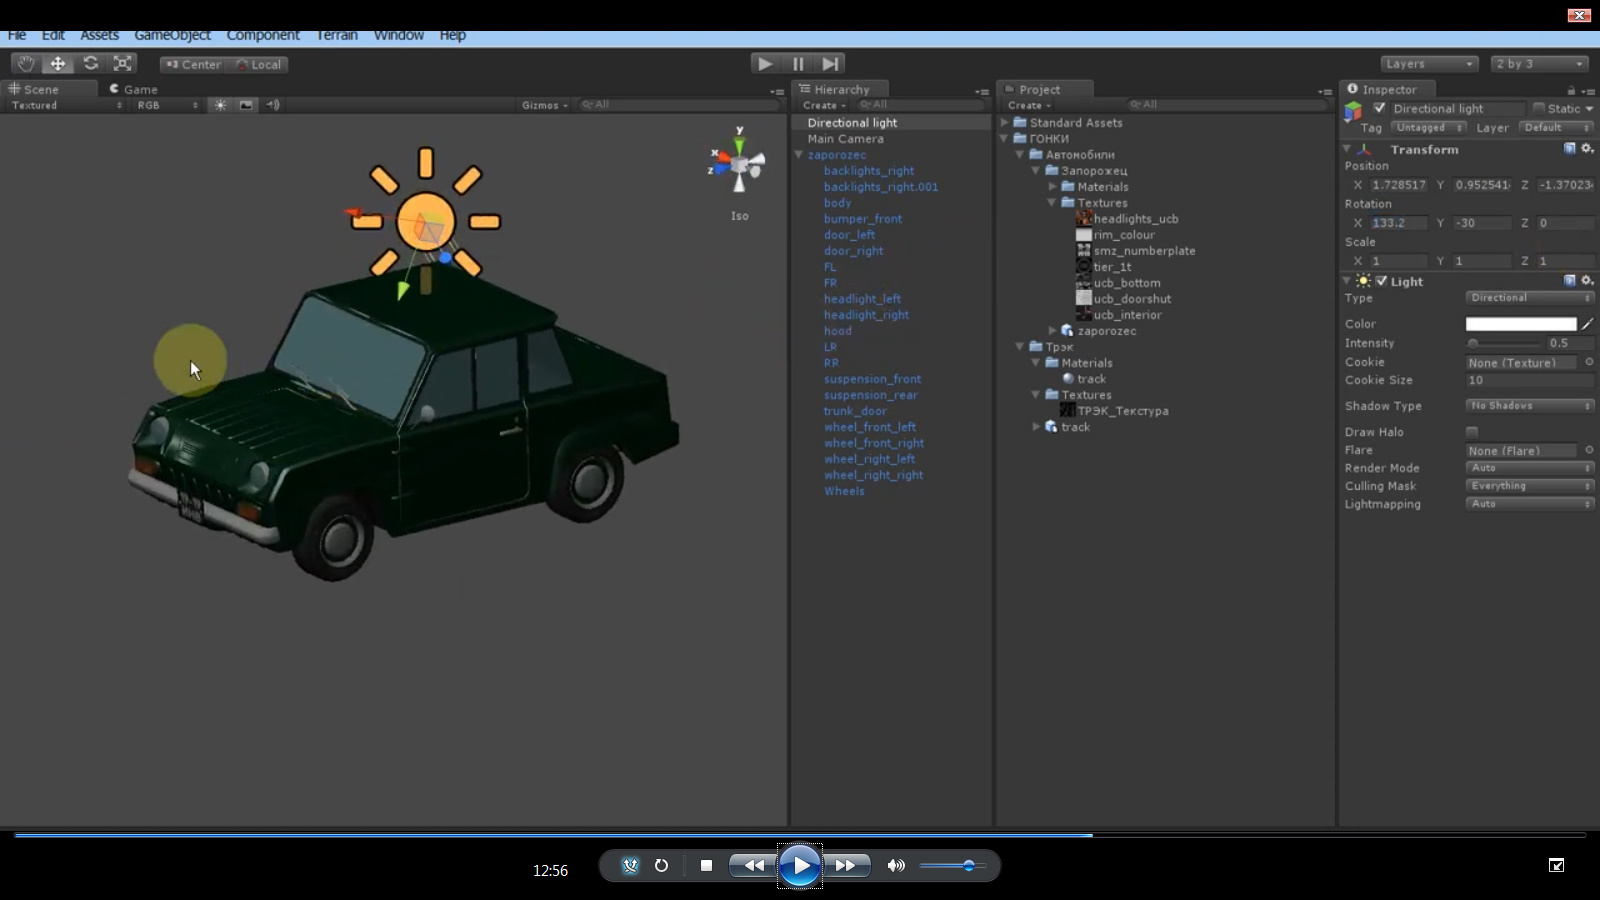Select the Move tool in the toolbar

tap(58, 63)
